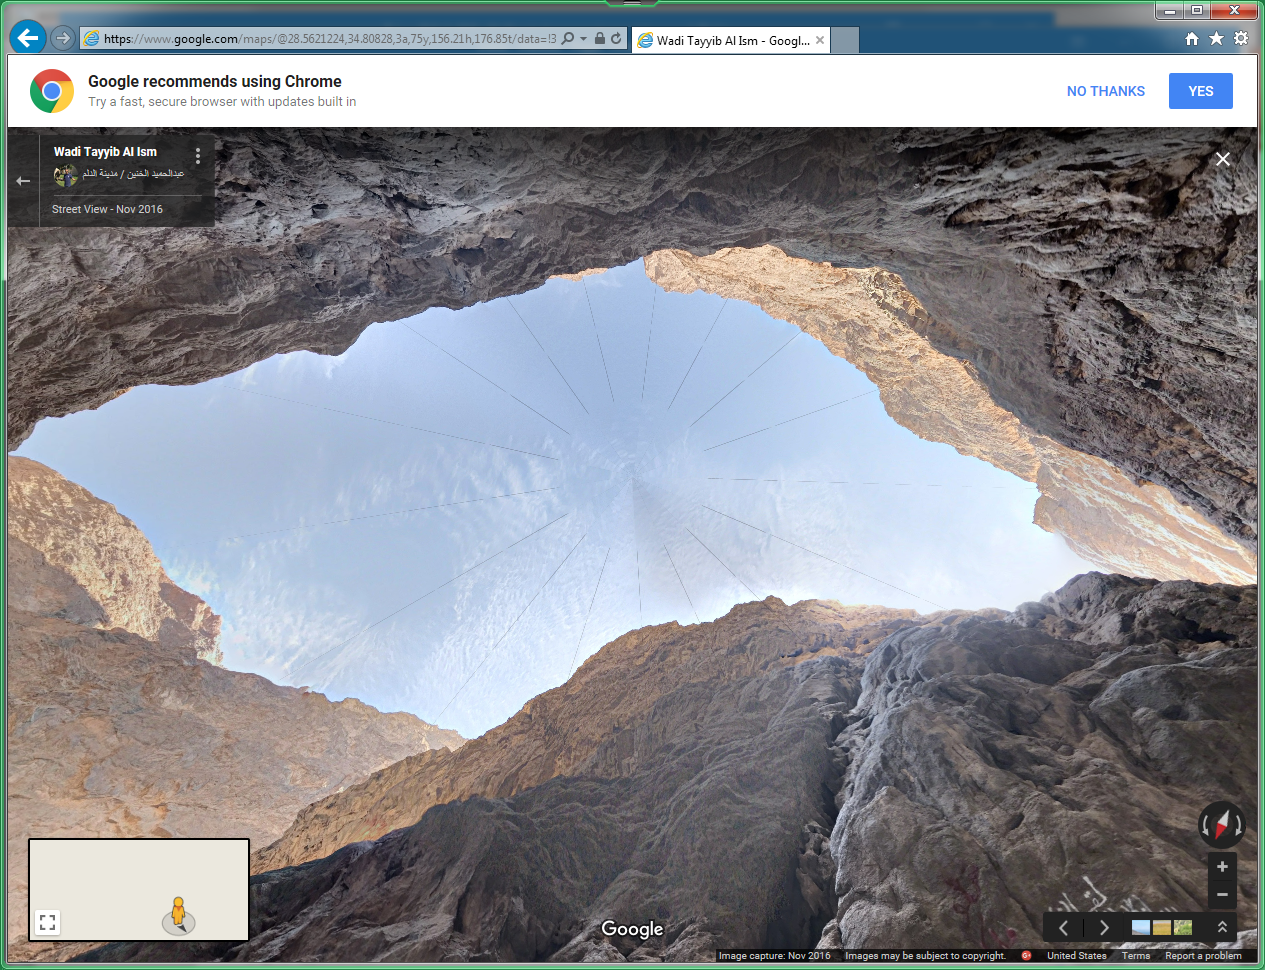Click the Pegman on the mini map

[x=178, y=913]
